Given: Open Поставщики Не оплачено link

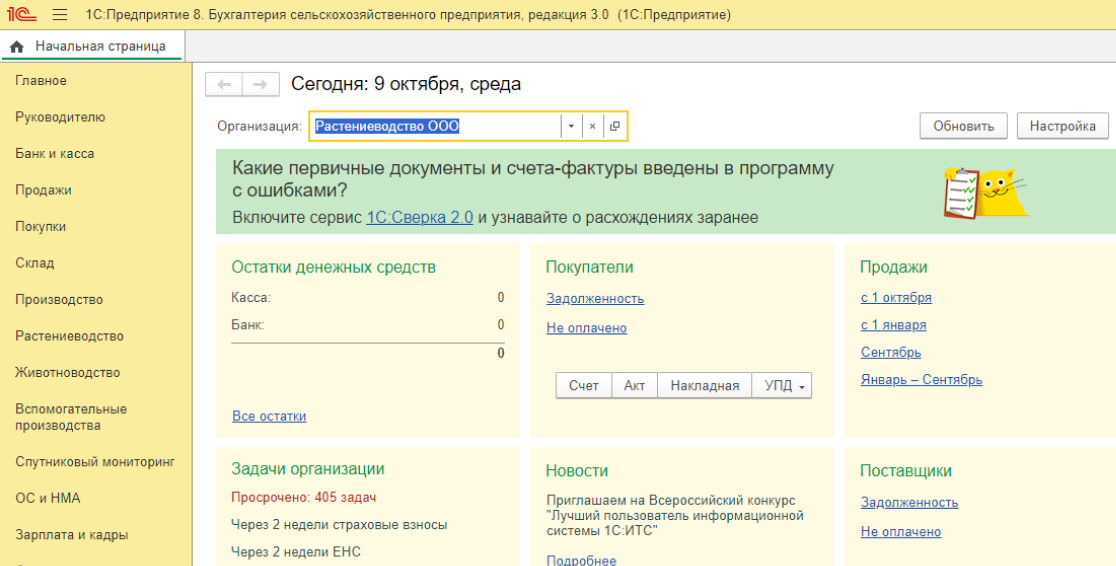Looking at the screenshot, I should [x=900, y=532].
